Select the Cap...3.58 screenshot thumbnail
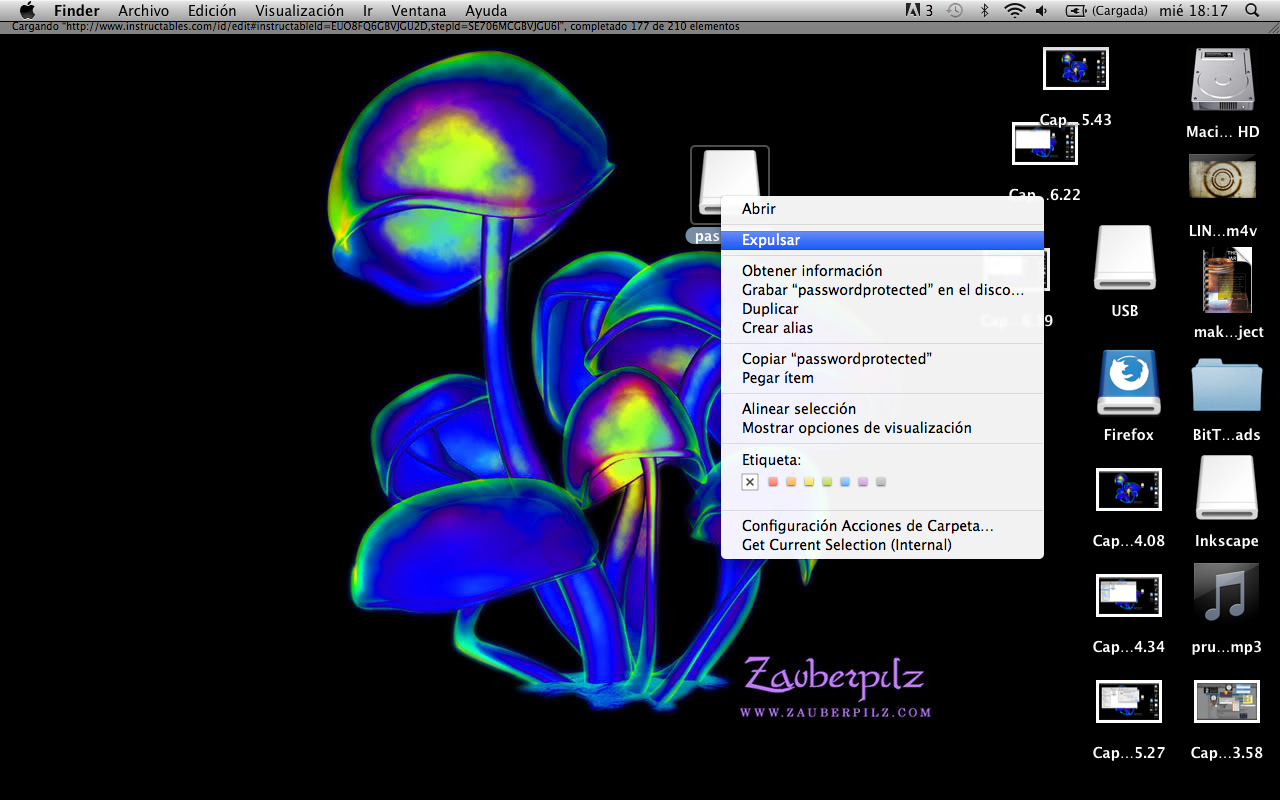 [x=1226, y=701]
